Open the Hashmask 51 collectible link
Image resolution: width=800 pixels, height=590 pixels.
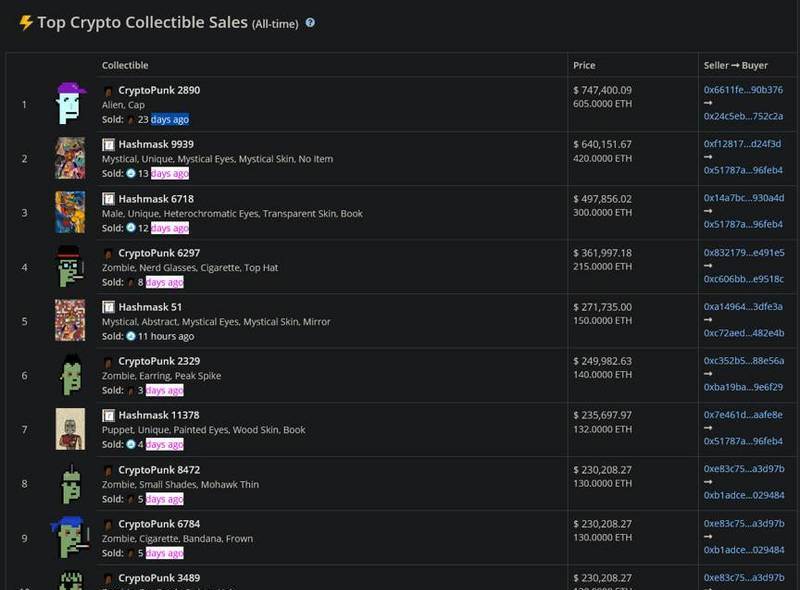(150, 307)
